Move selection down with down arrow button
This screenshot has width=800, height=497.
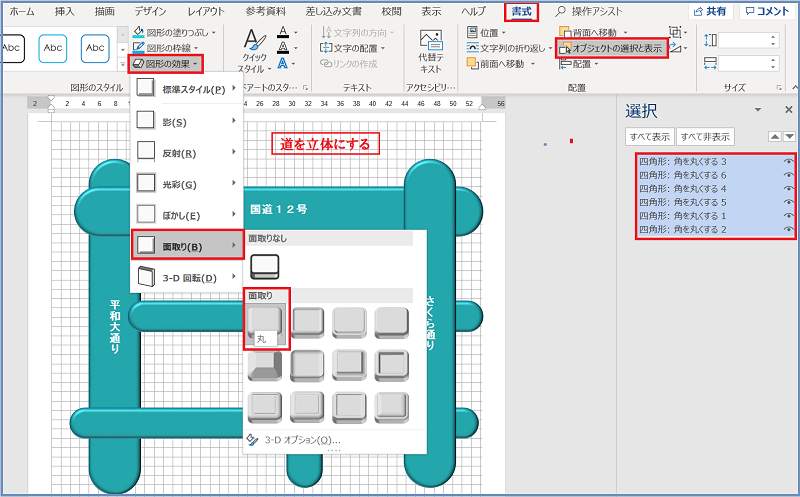coord(789,136)
